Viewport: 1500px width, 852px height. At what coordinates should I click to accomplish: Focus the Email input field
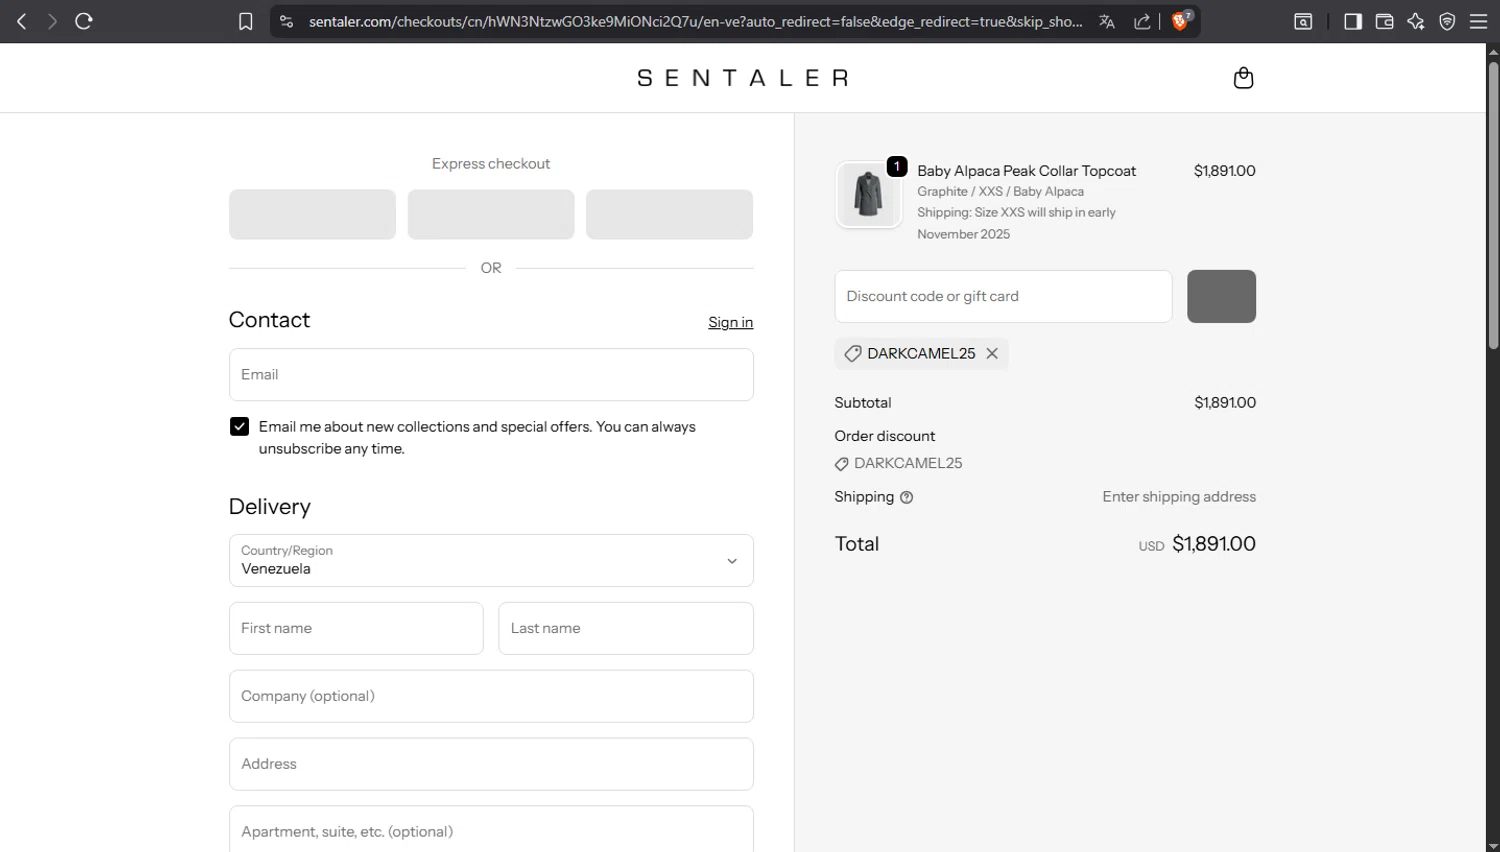point(491,374)
